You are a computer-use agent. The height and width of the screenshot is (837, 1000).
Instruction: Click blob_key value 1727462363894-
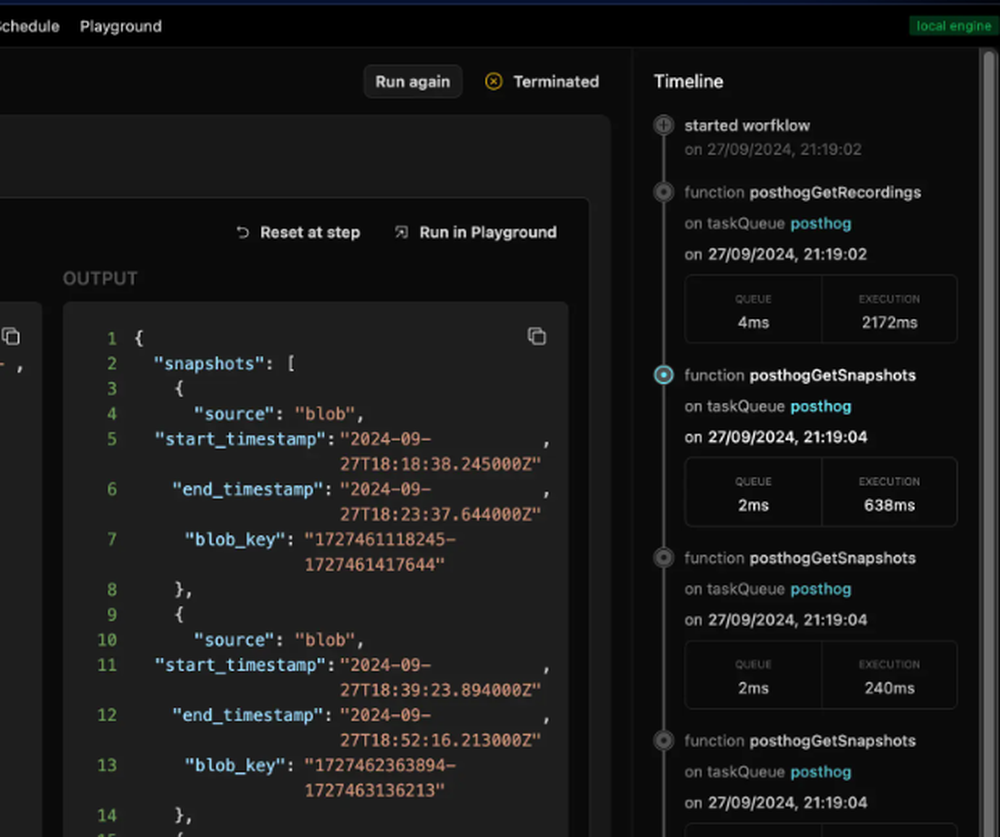380,766
